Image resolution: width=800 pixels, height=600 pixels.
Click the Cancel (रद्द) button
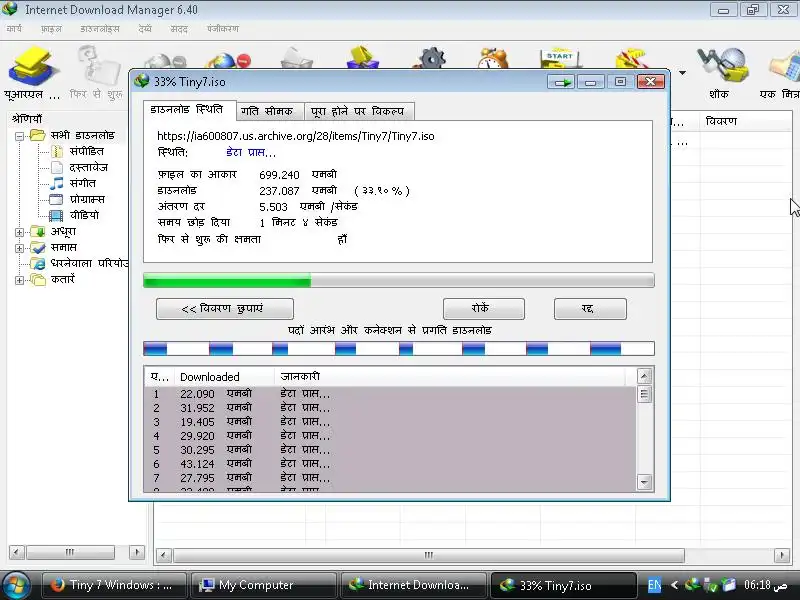click(590, 309)
